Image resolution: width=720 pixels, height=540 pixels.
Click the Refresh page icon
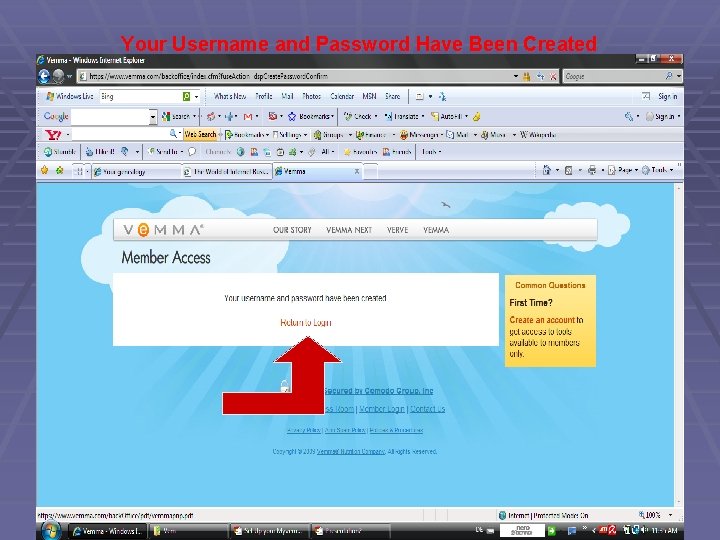pyautogui.click(x=540, y=77)
